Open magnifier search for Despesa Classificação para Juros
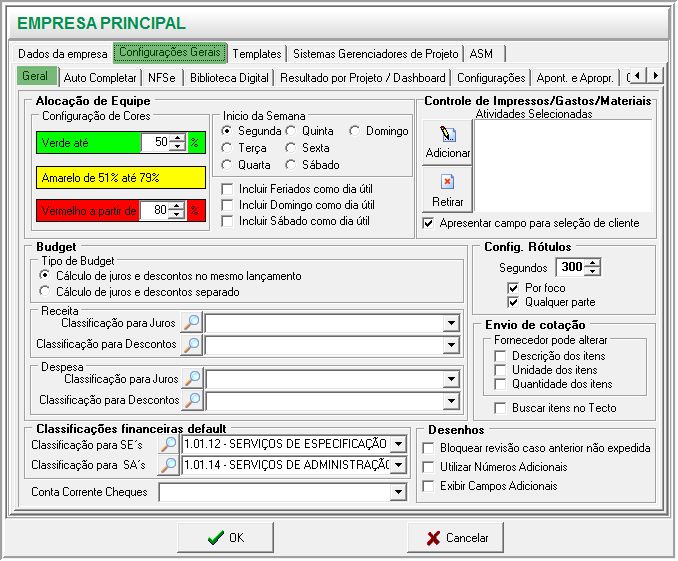678x561 pixels. (193, 378)
